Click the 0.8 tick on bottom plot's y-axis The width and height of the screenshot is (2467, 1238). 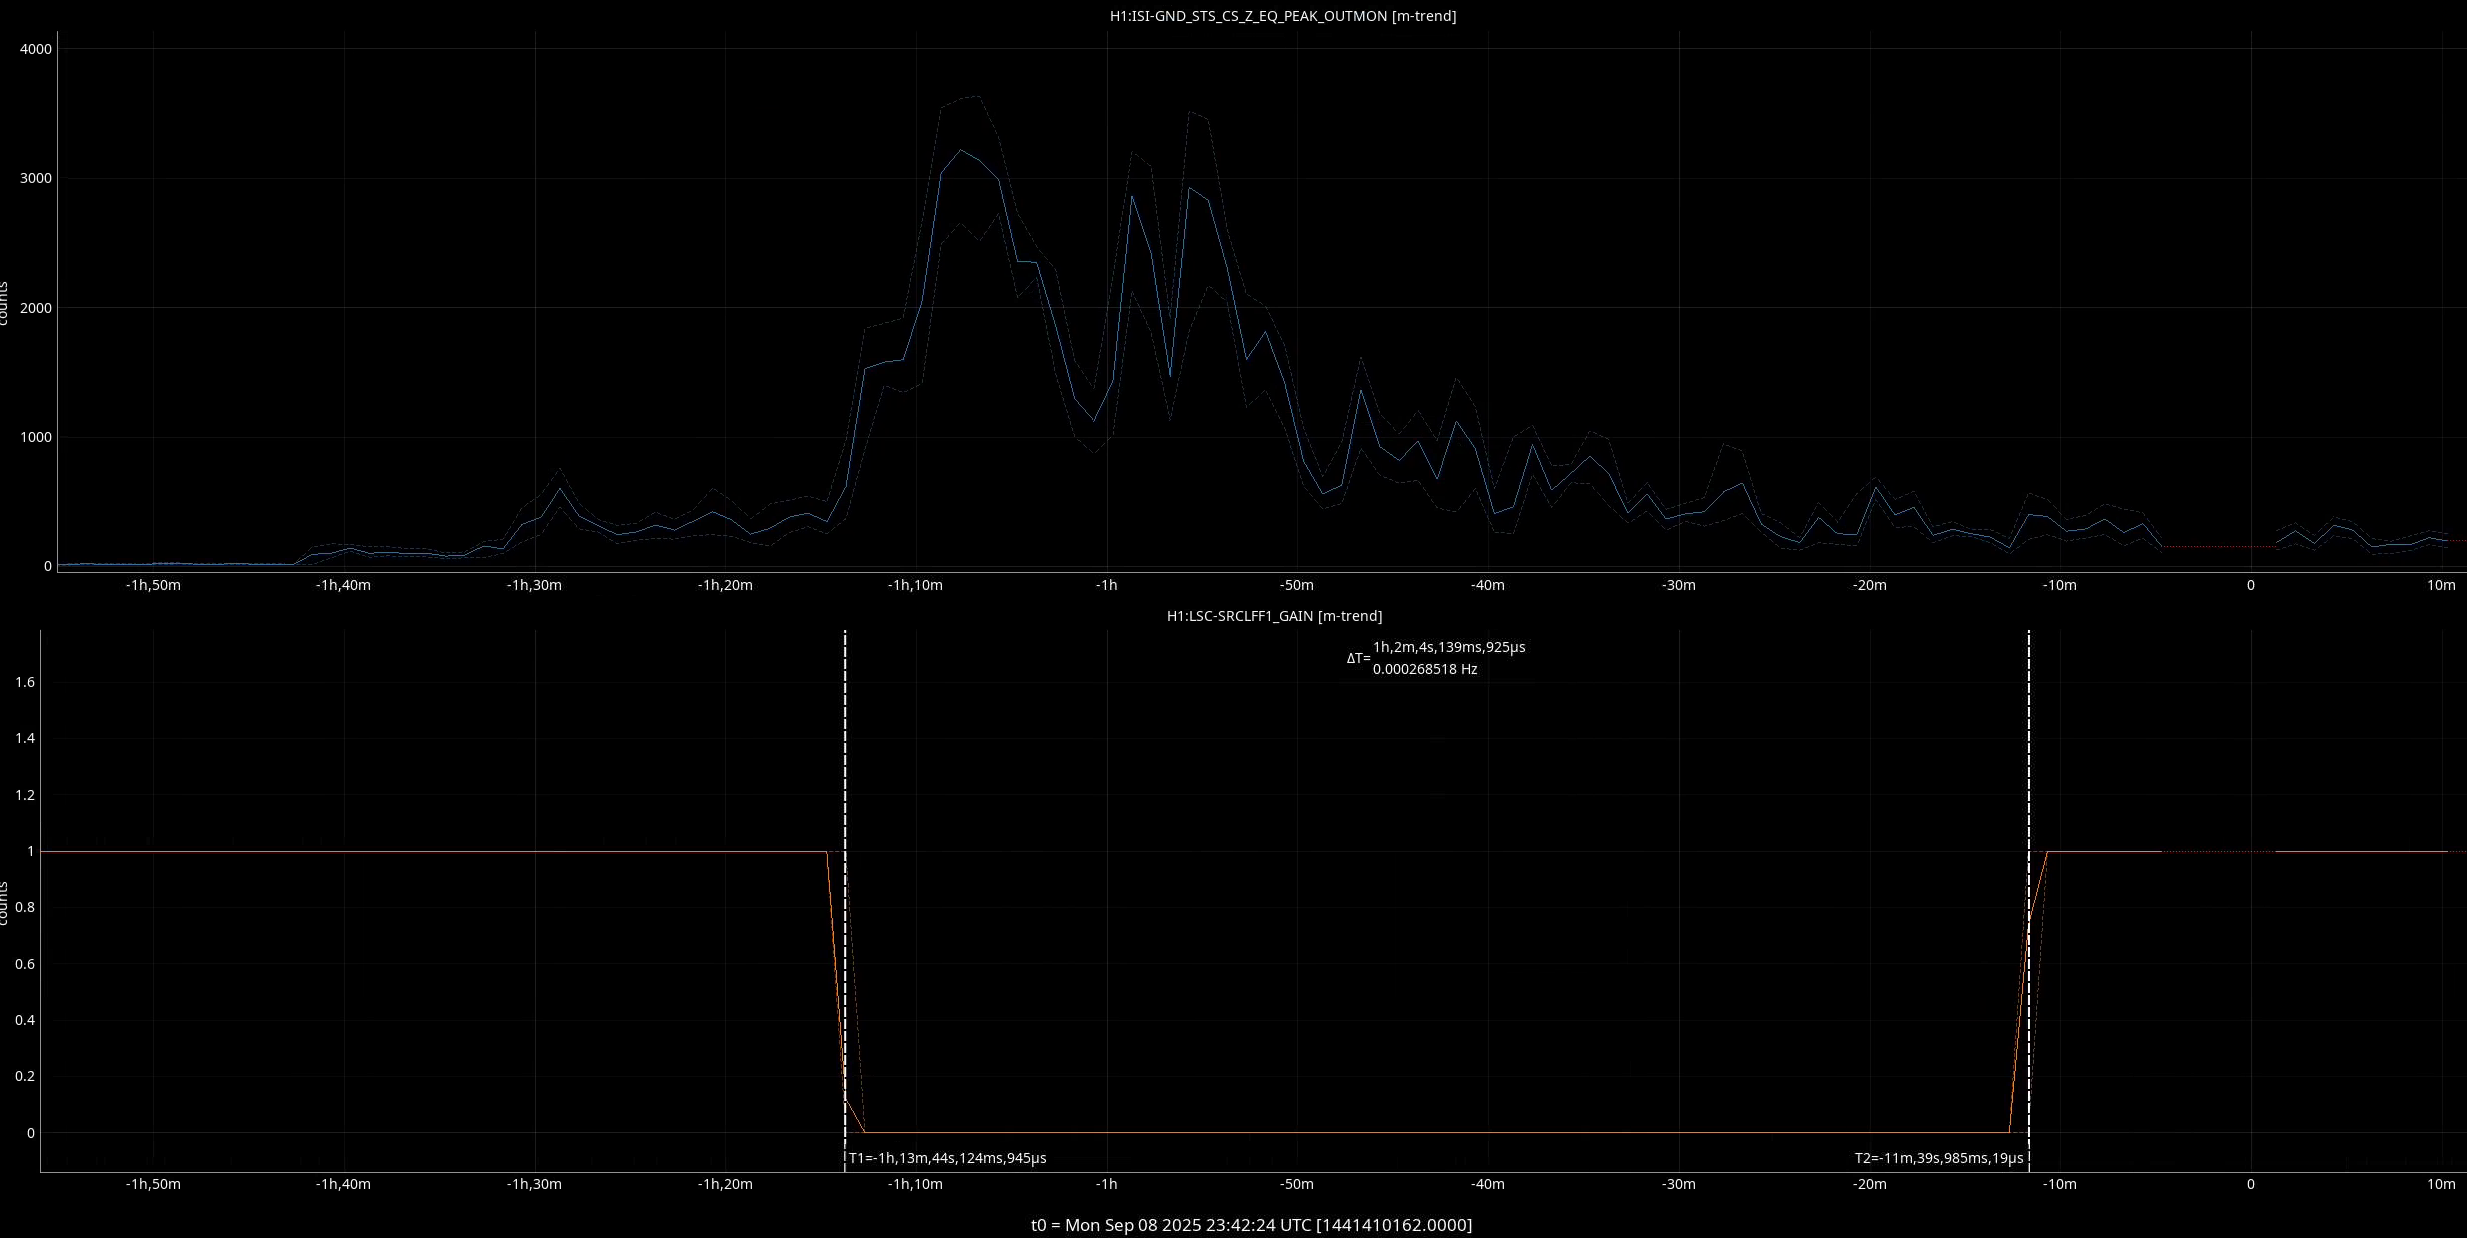25,908
